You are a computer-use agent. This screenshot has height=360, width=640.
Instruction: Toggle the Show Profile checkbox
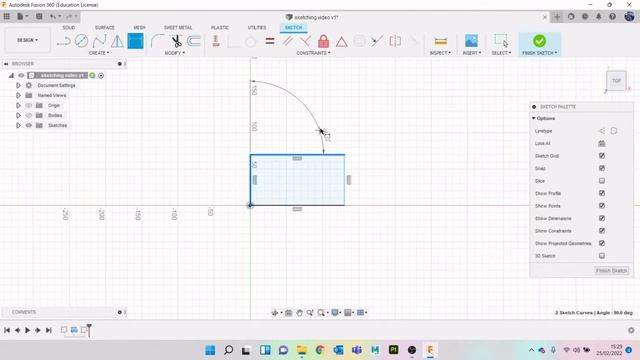click(602, 193)
